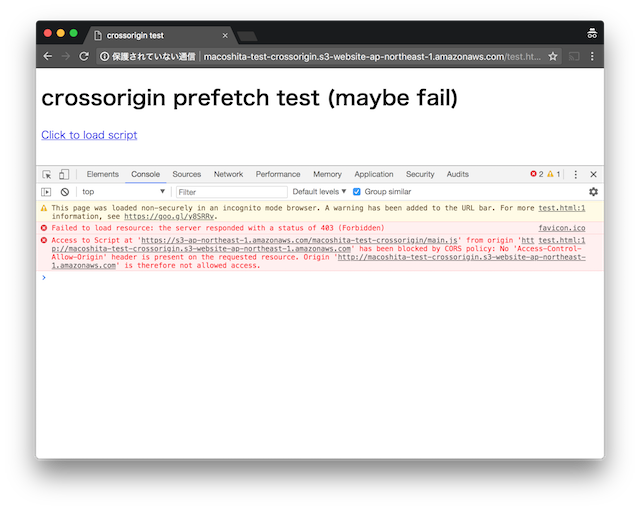Viewport: 640px width, 510px height.
Task: Click the browser back arrow
Action: pos(48,57)
